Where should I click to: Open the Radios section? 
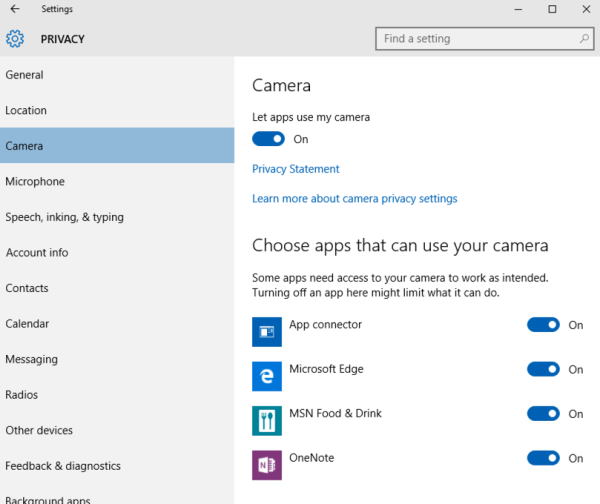pyautogui.click(x=117, y=395)
